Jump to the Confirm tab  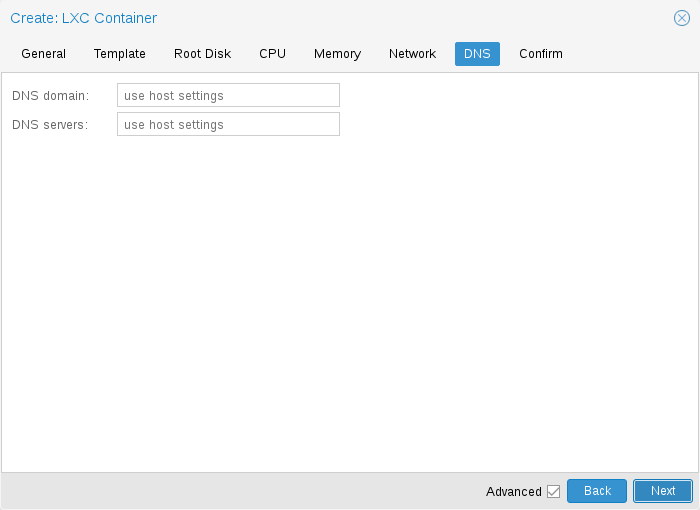pos(540,54)
